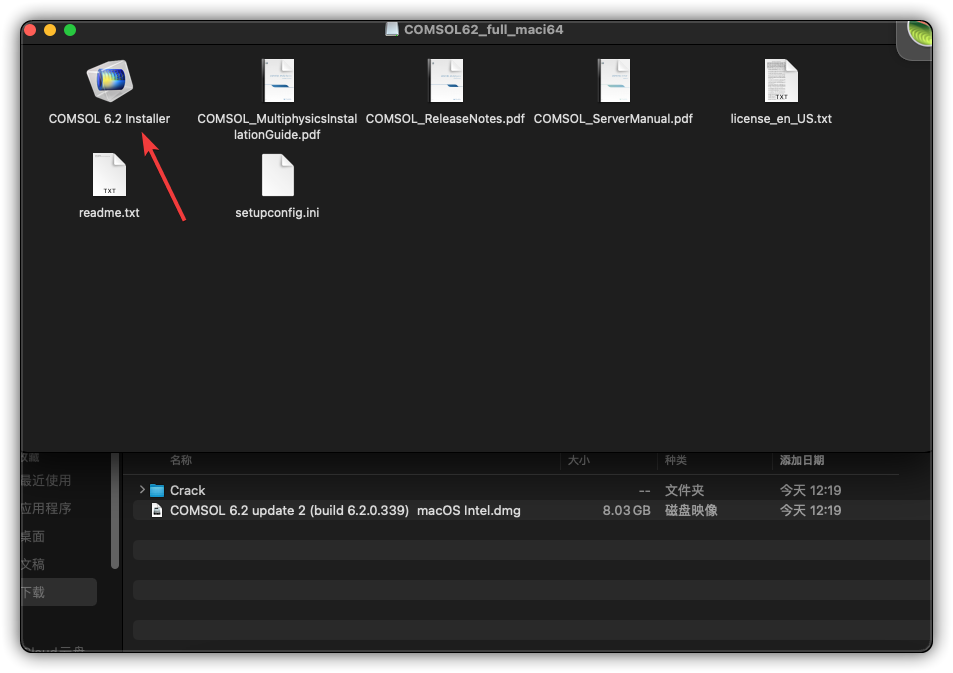Image resolution: width=953 pixels, height=673 pixels.
Task: Click the 文件夹 kind cell
Action: pyautogui.click(x=684, y=490)
